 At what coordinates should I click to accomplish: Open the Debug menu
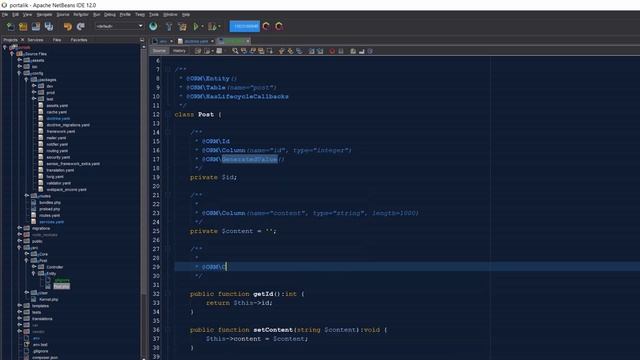pyautogui.click(x=110, y=15)
